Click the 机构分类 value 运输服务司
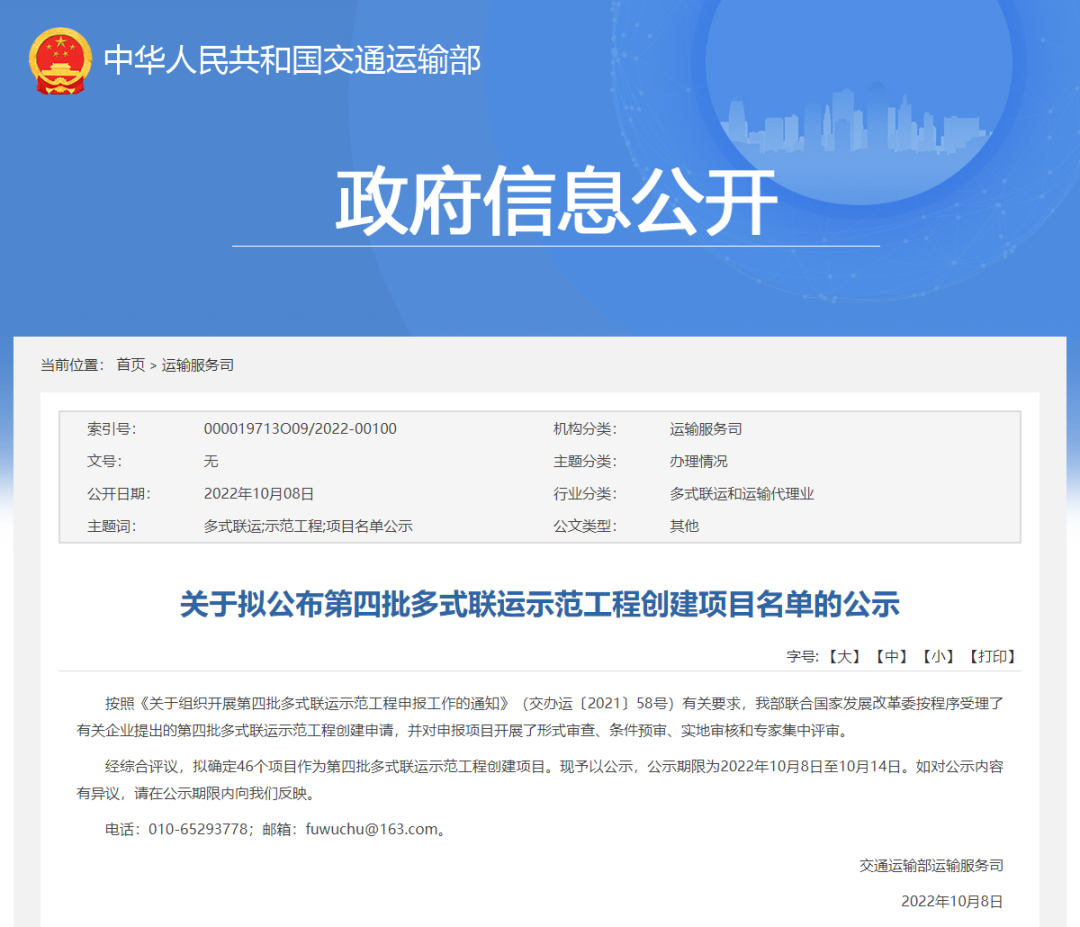Screen dimensions: 1080x927 pos(706,429)
